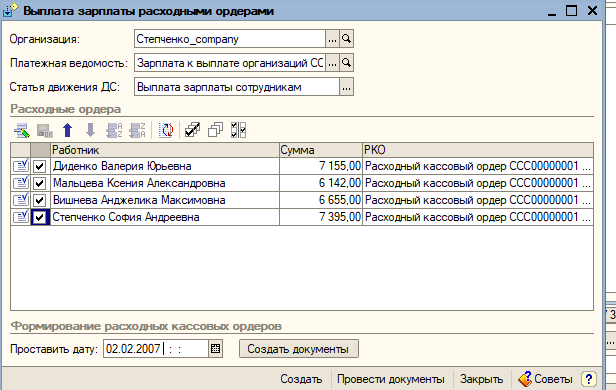The height and width of the screenshot is (390, 616).
Task: Click РКО cell in Мальцева row
Action: 478,183
